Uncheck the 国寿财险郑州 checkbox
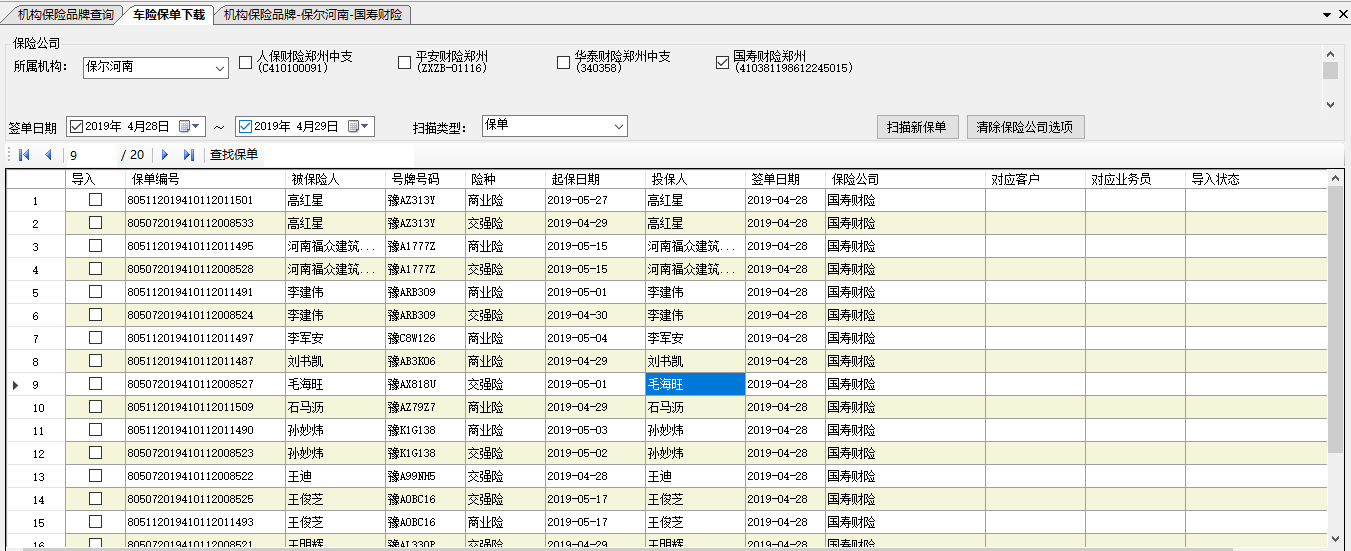The height and width of the screenshot is (551, 1351). [x=722, y=63]
